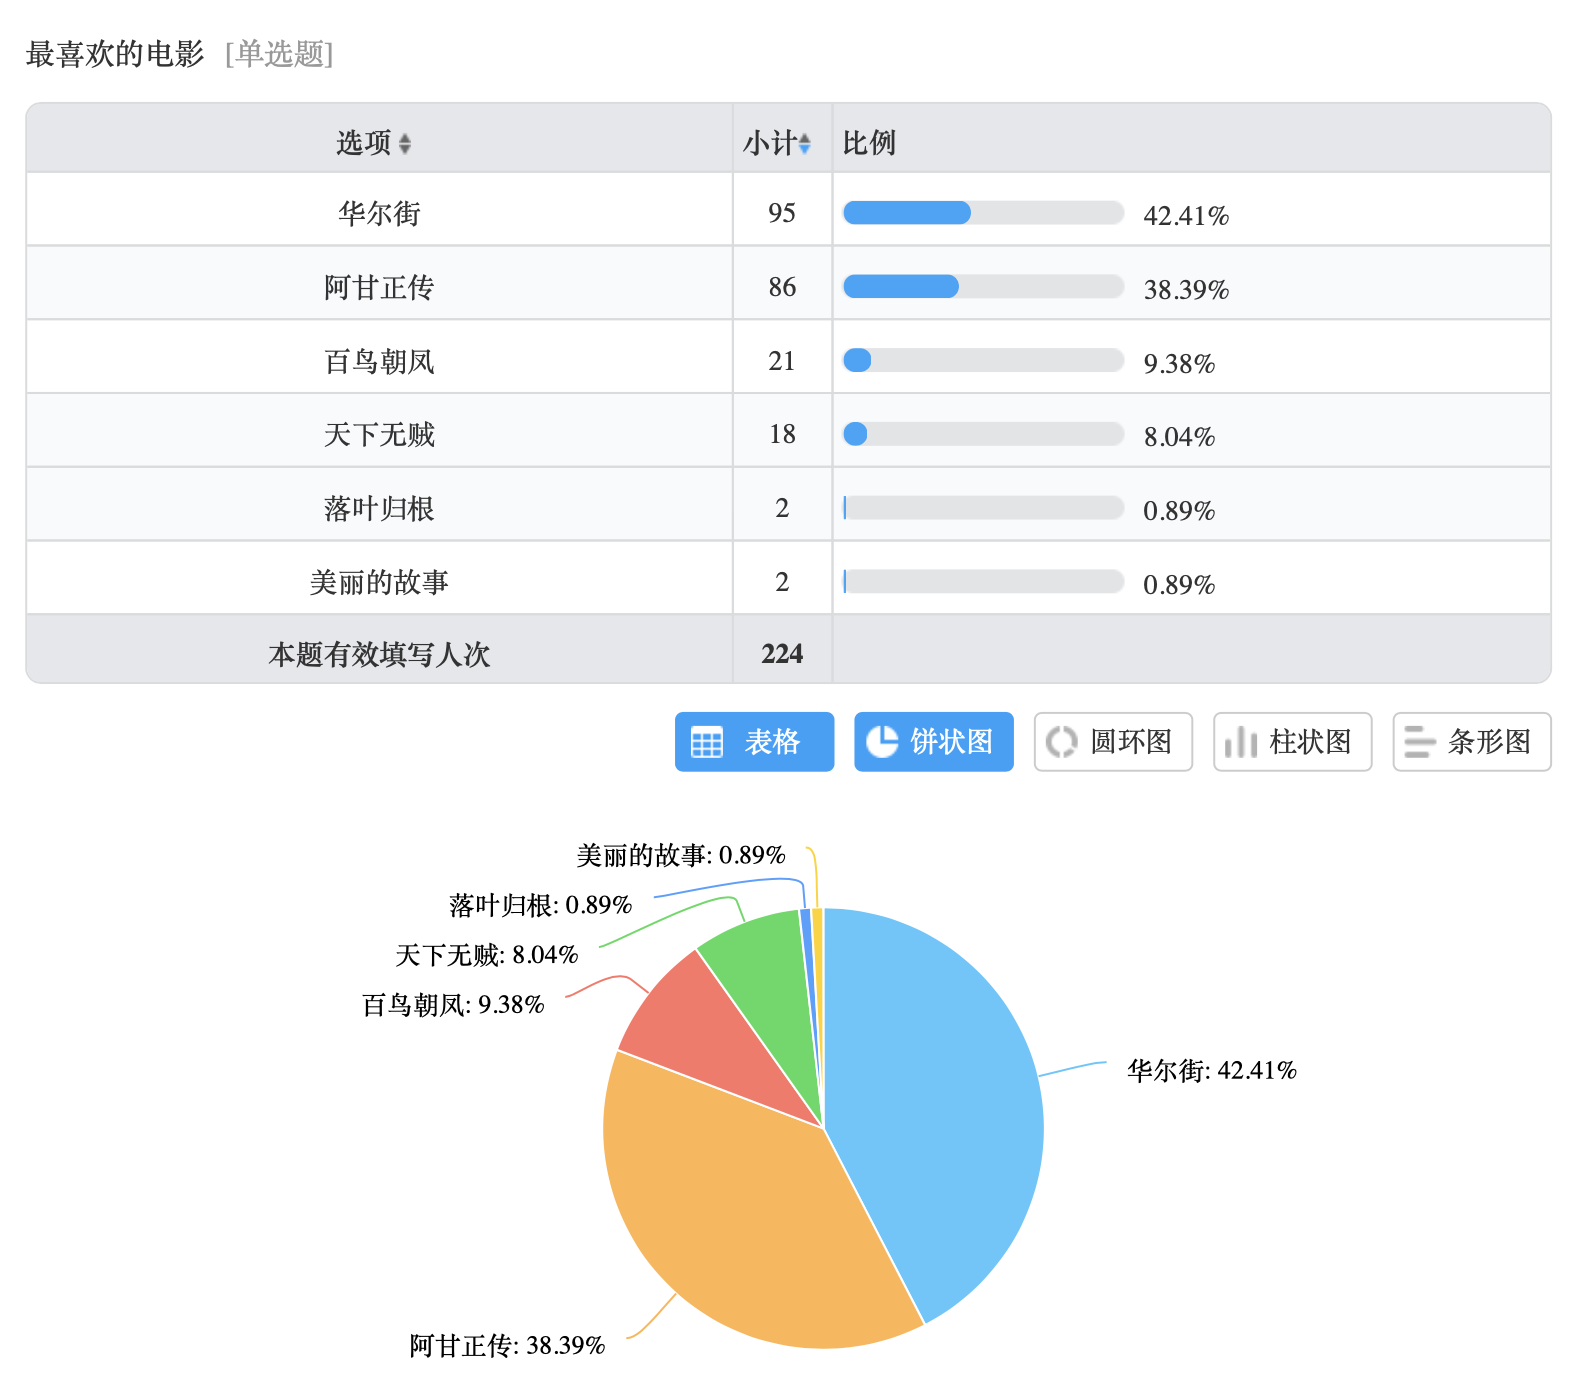Click the horizontal bars icon in 条形图
1582x1398 pixels.
click(1420, 742)
